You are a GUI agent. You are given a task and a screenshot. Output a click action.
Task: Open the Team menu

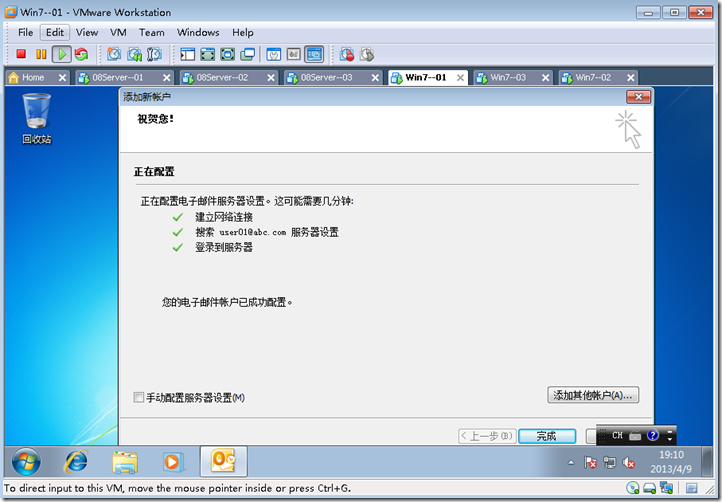(x=151, y=32)
